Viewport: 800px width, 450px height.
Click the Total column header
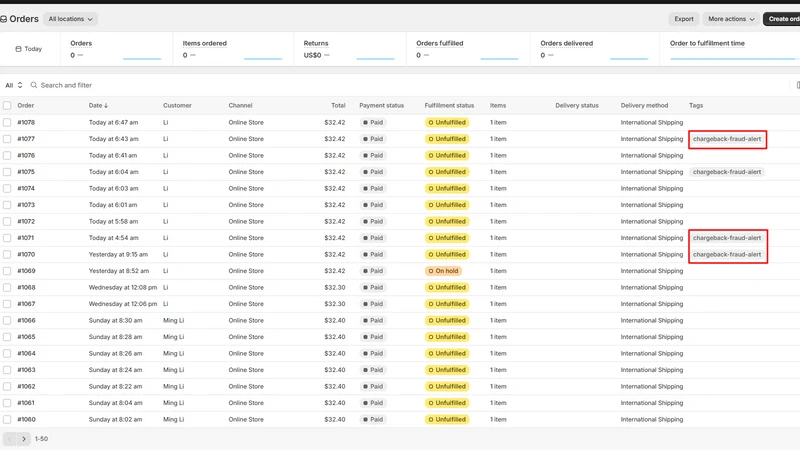click(338, 106)
